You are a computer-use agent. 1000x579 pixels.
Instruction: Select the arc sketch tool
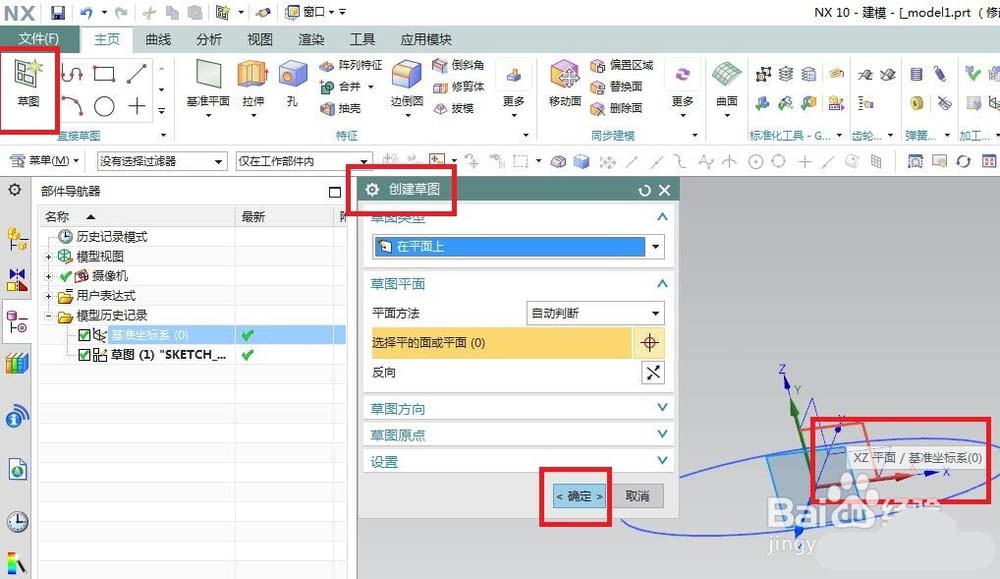(x=72, y=106)
